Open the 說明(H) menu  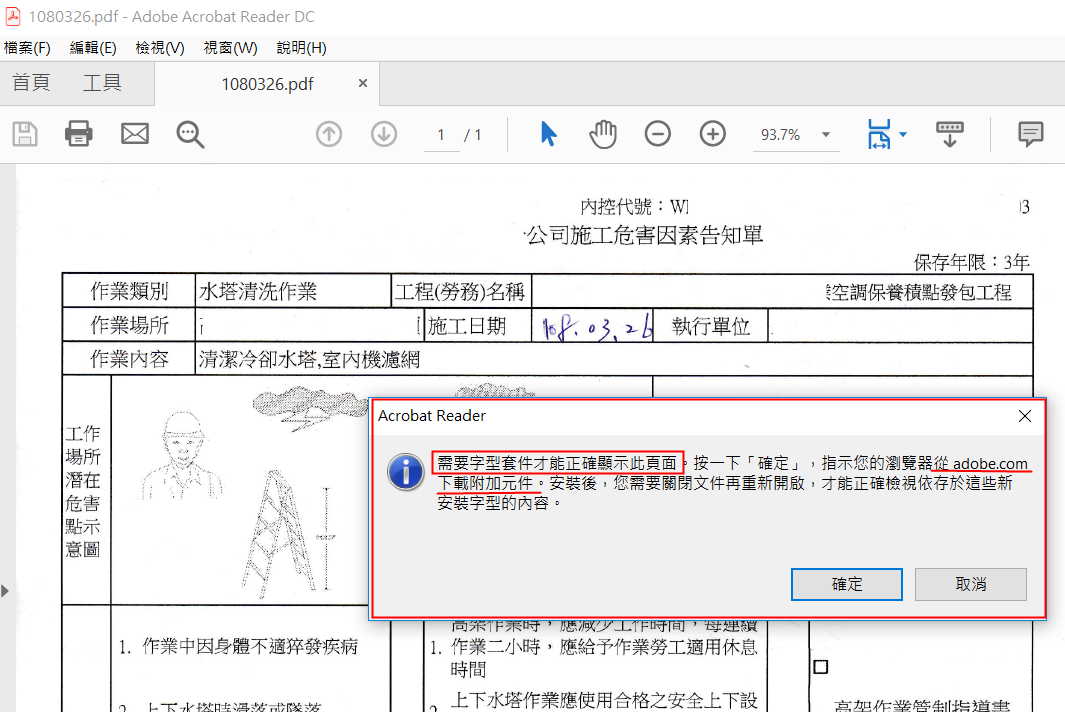(302, 48)
